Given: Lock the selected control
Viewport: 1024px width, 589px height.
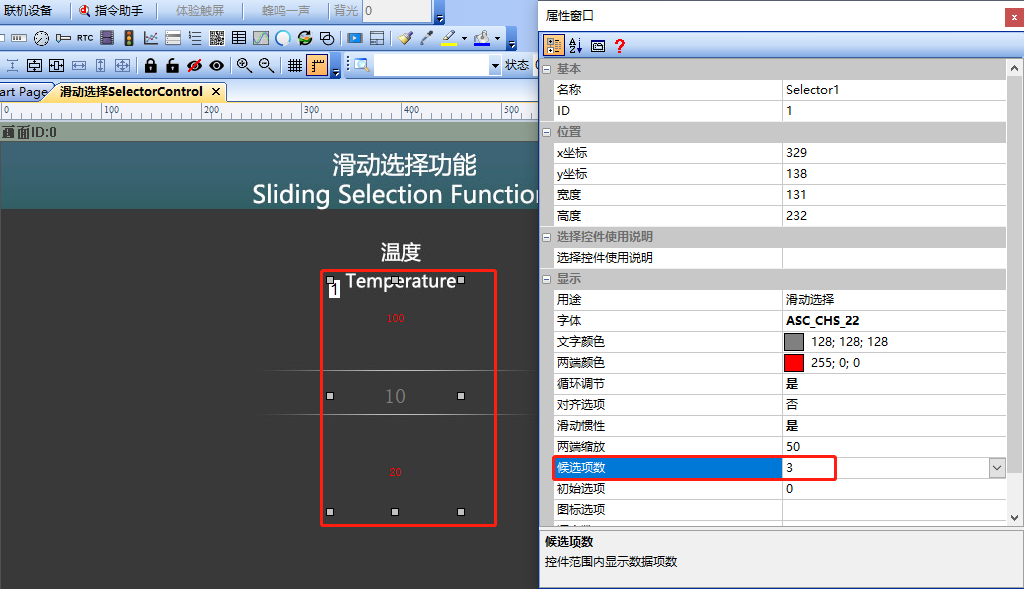Looking at the screenshot, I should click(151, 65).
